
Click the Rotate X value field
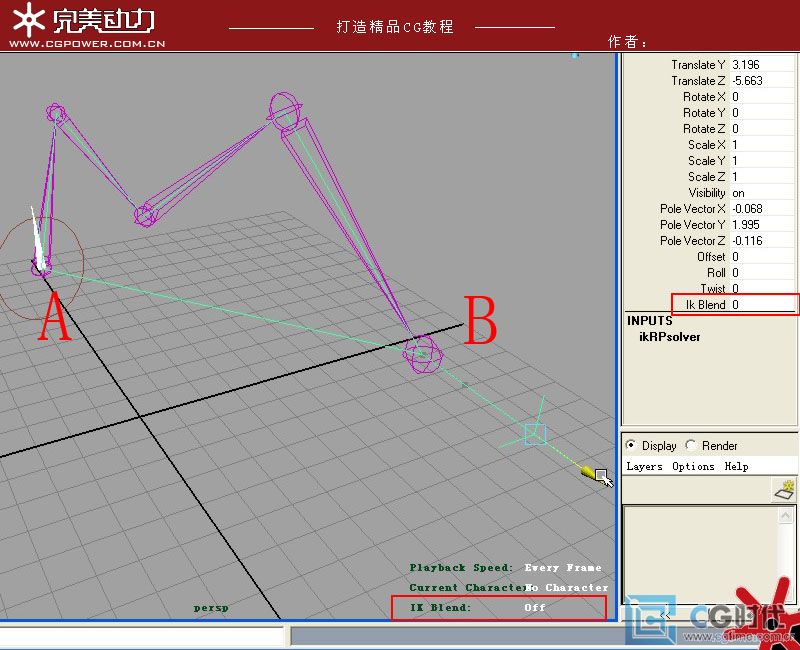[763, 96]
